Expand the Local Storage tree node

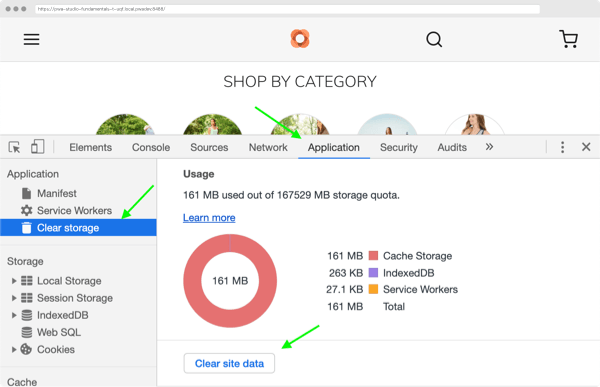click(x=14, y=281)
